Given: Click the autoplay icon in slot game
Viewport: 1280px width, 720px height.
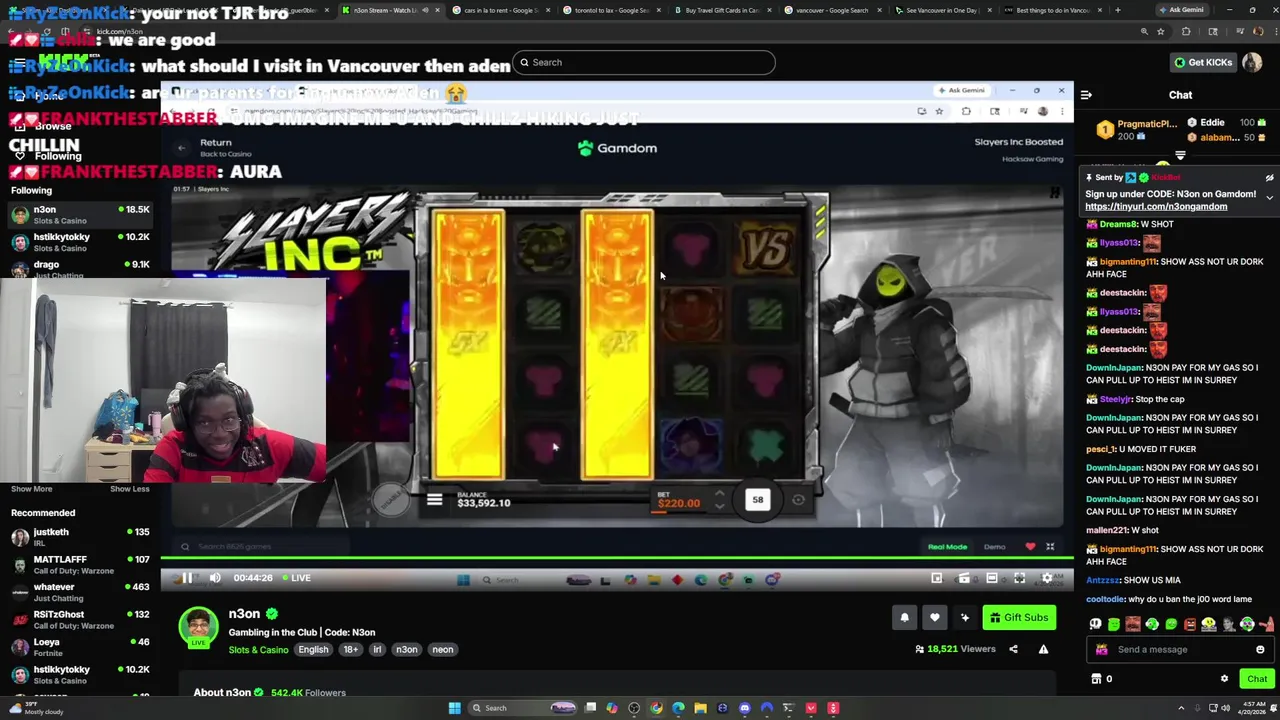Looking at the screenshot, I should tap(798, 500).
